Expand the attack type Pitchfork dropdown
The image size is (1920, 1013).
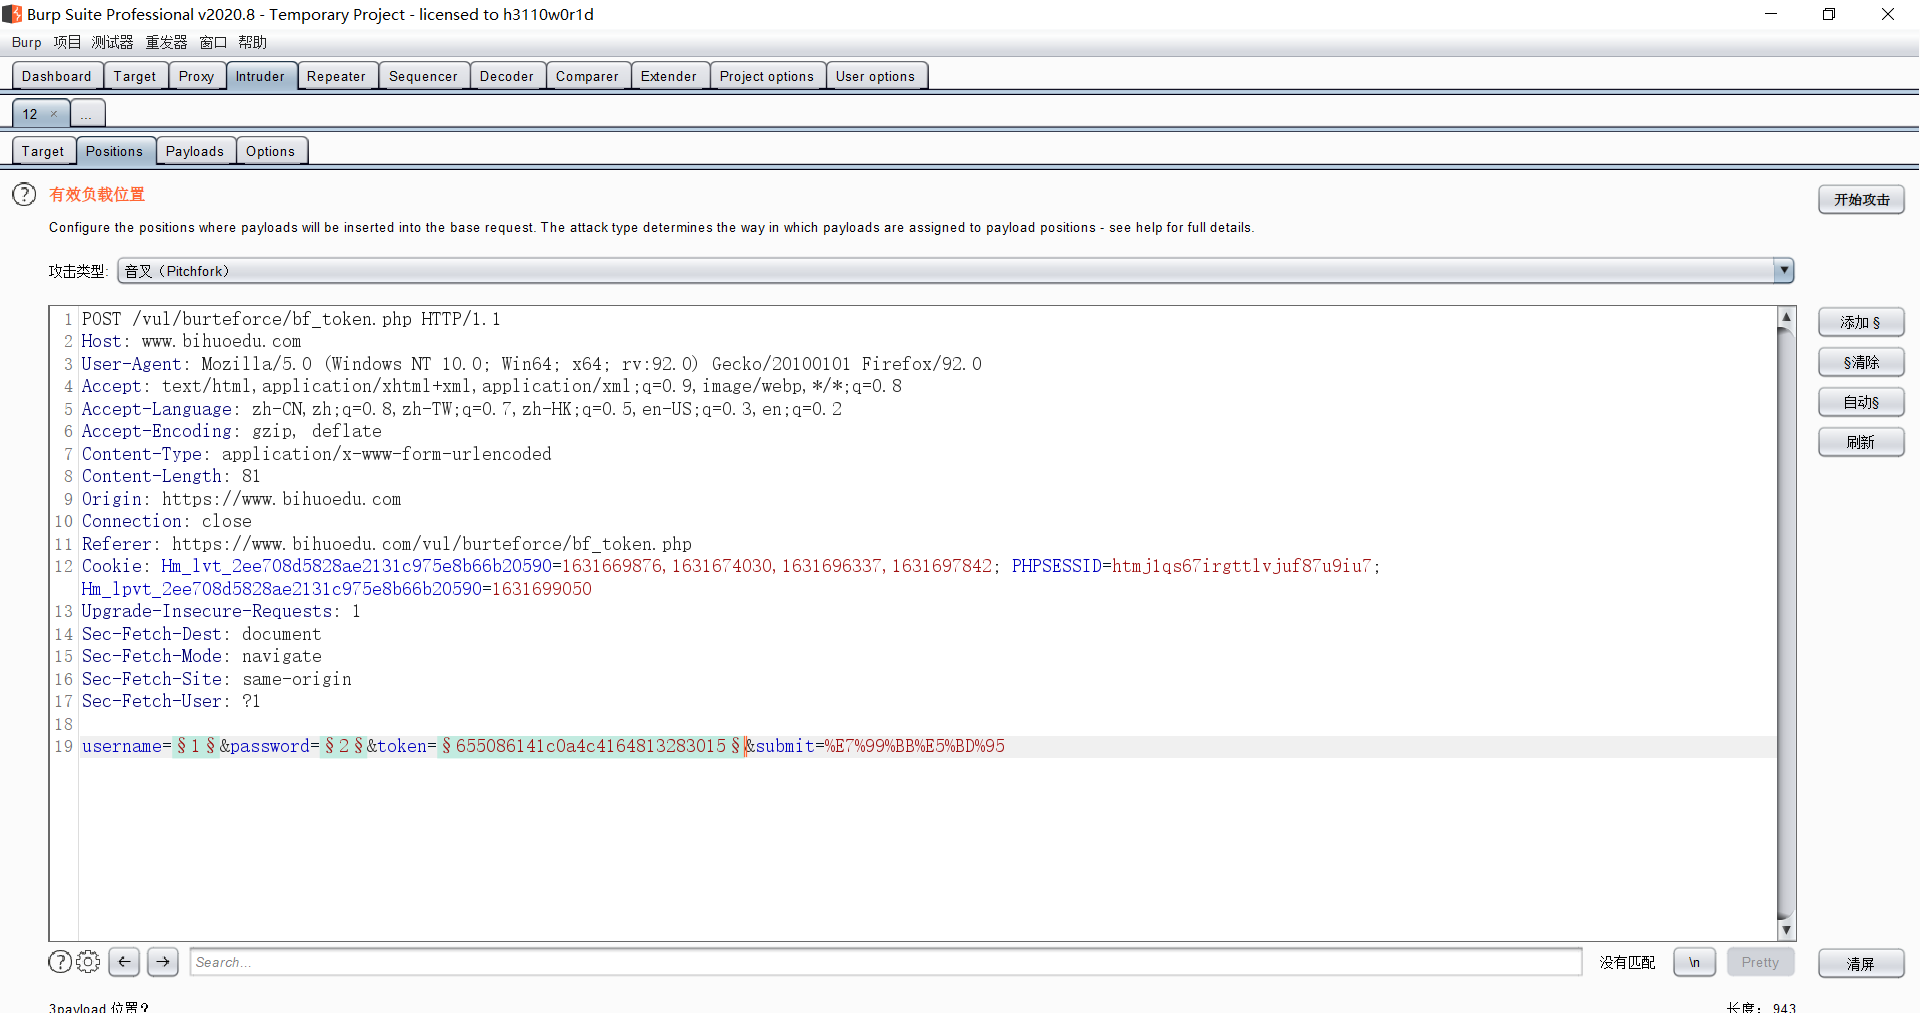coord(1783,271)
